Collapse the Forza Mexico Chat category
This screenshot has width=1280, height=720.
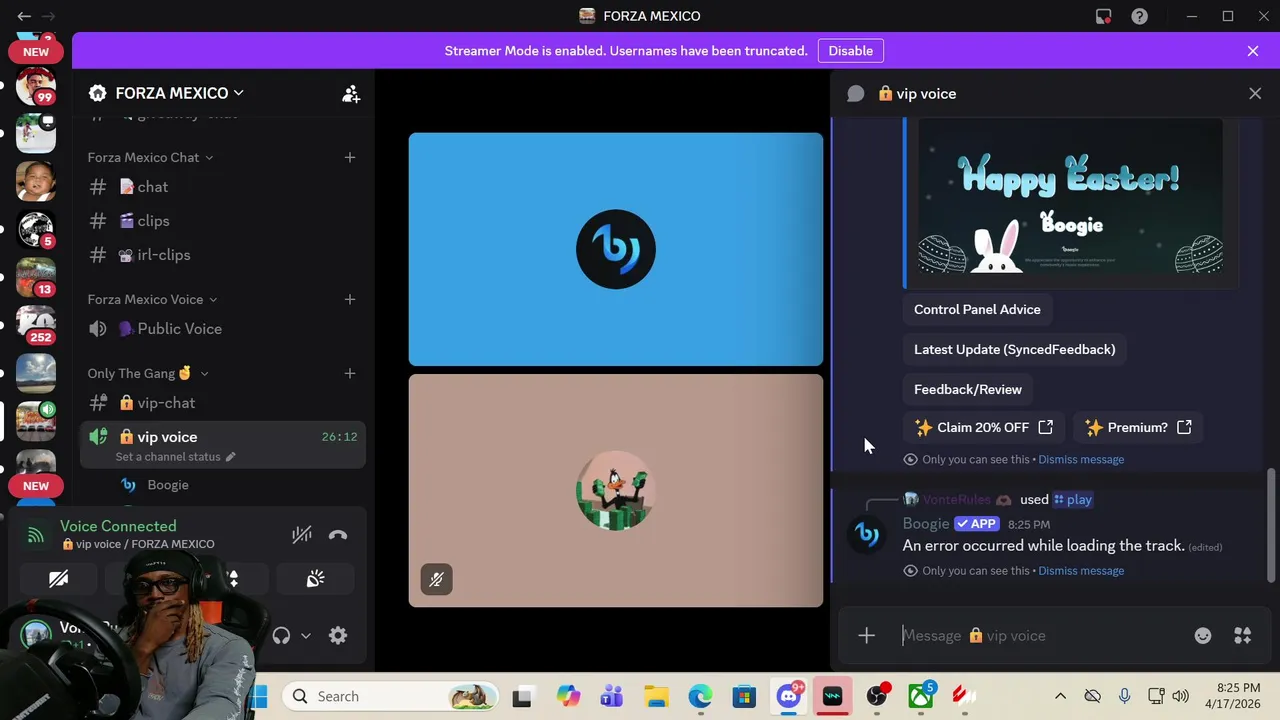point(150,157)
